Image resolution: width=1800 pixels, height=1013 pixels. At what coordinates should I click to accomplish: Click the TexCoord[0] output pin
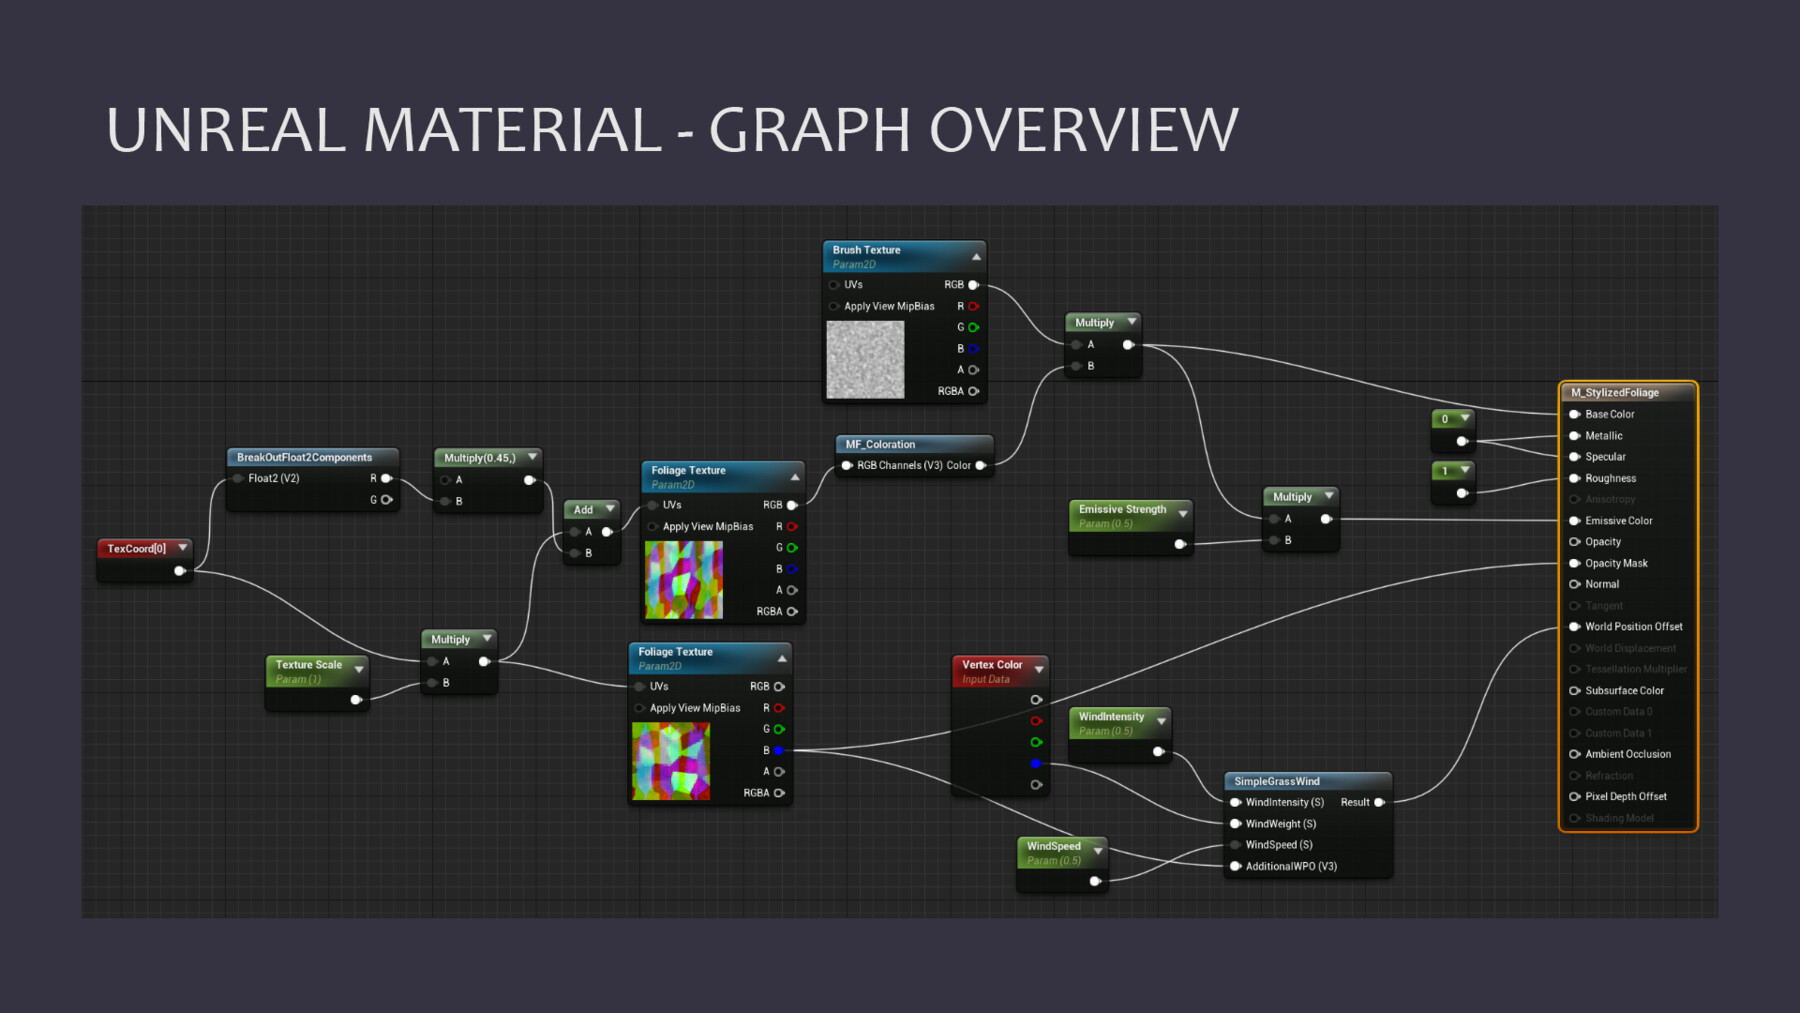[x=179, y=570]
